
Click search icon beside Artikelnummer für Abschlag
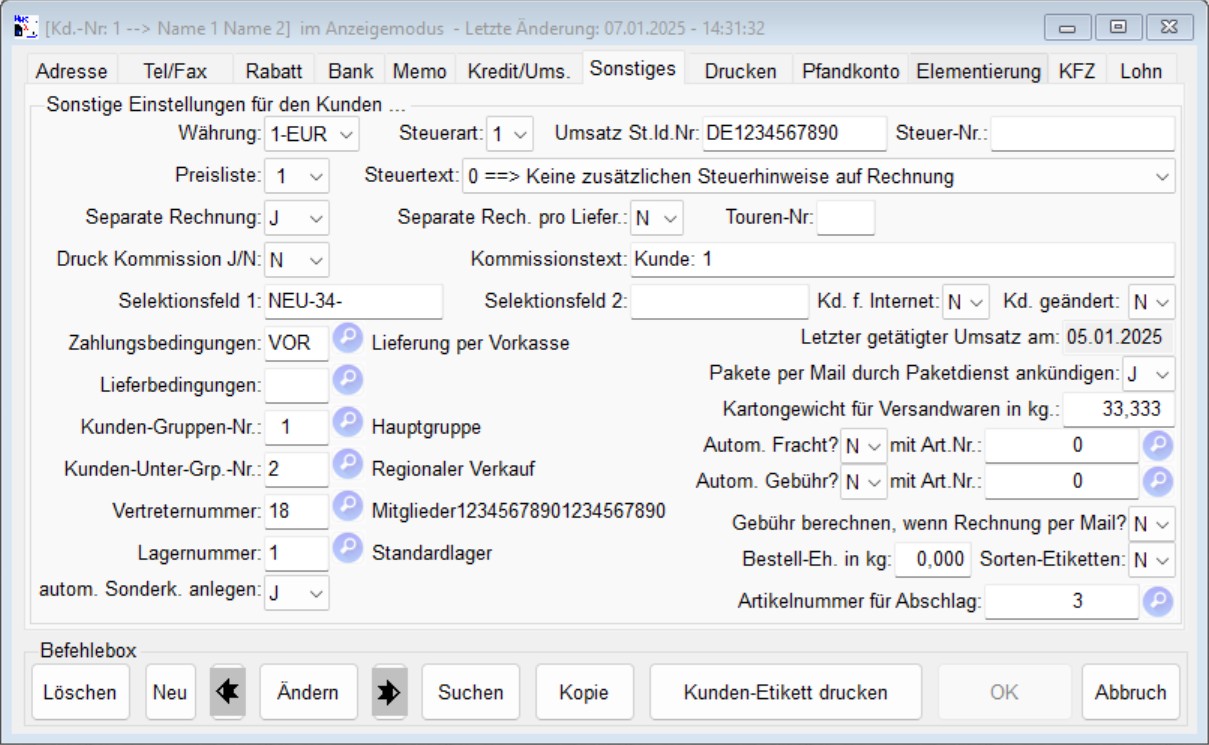pyautogui.click(x=1157, y=601)
